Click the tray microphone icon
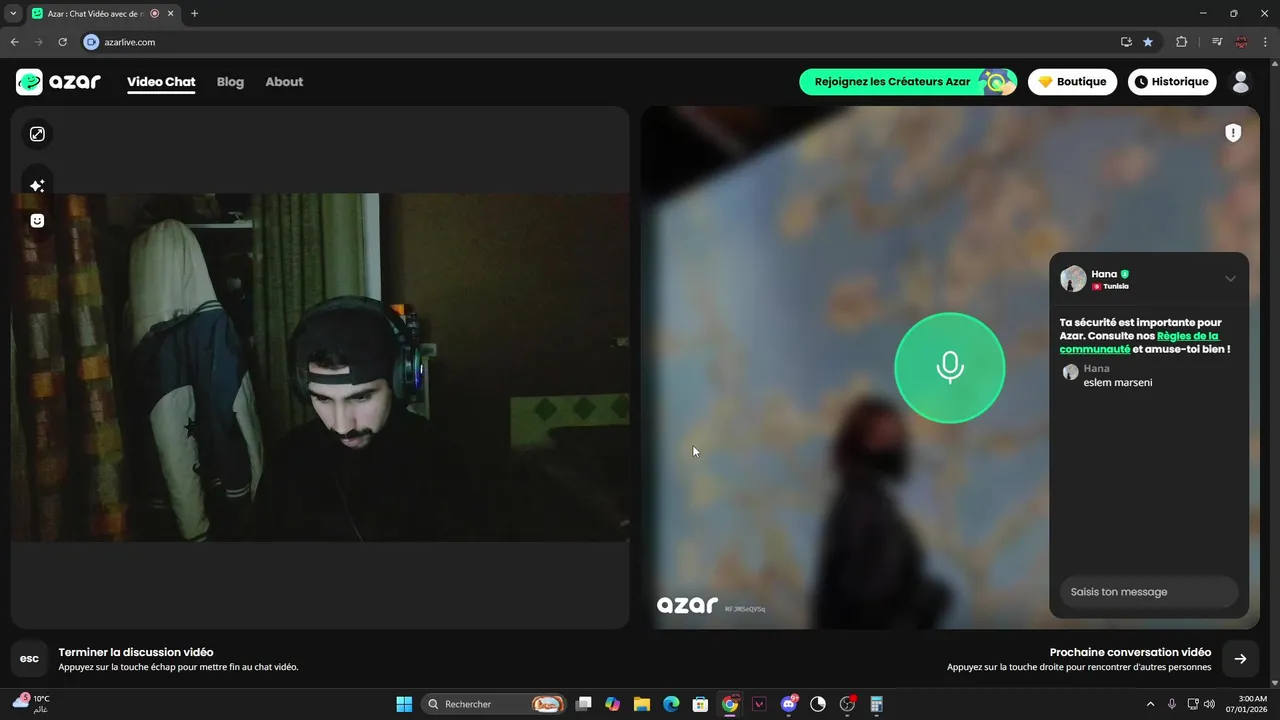The image size is (1280, 720). click(1172, 704)
